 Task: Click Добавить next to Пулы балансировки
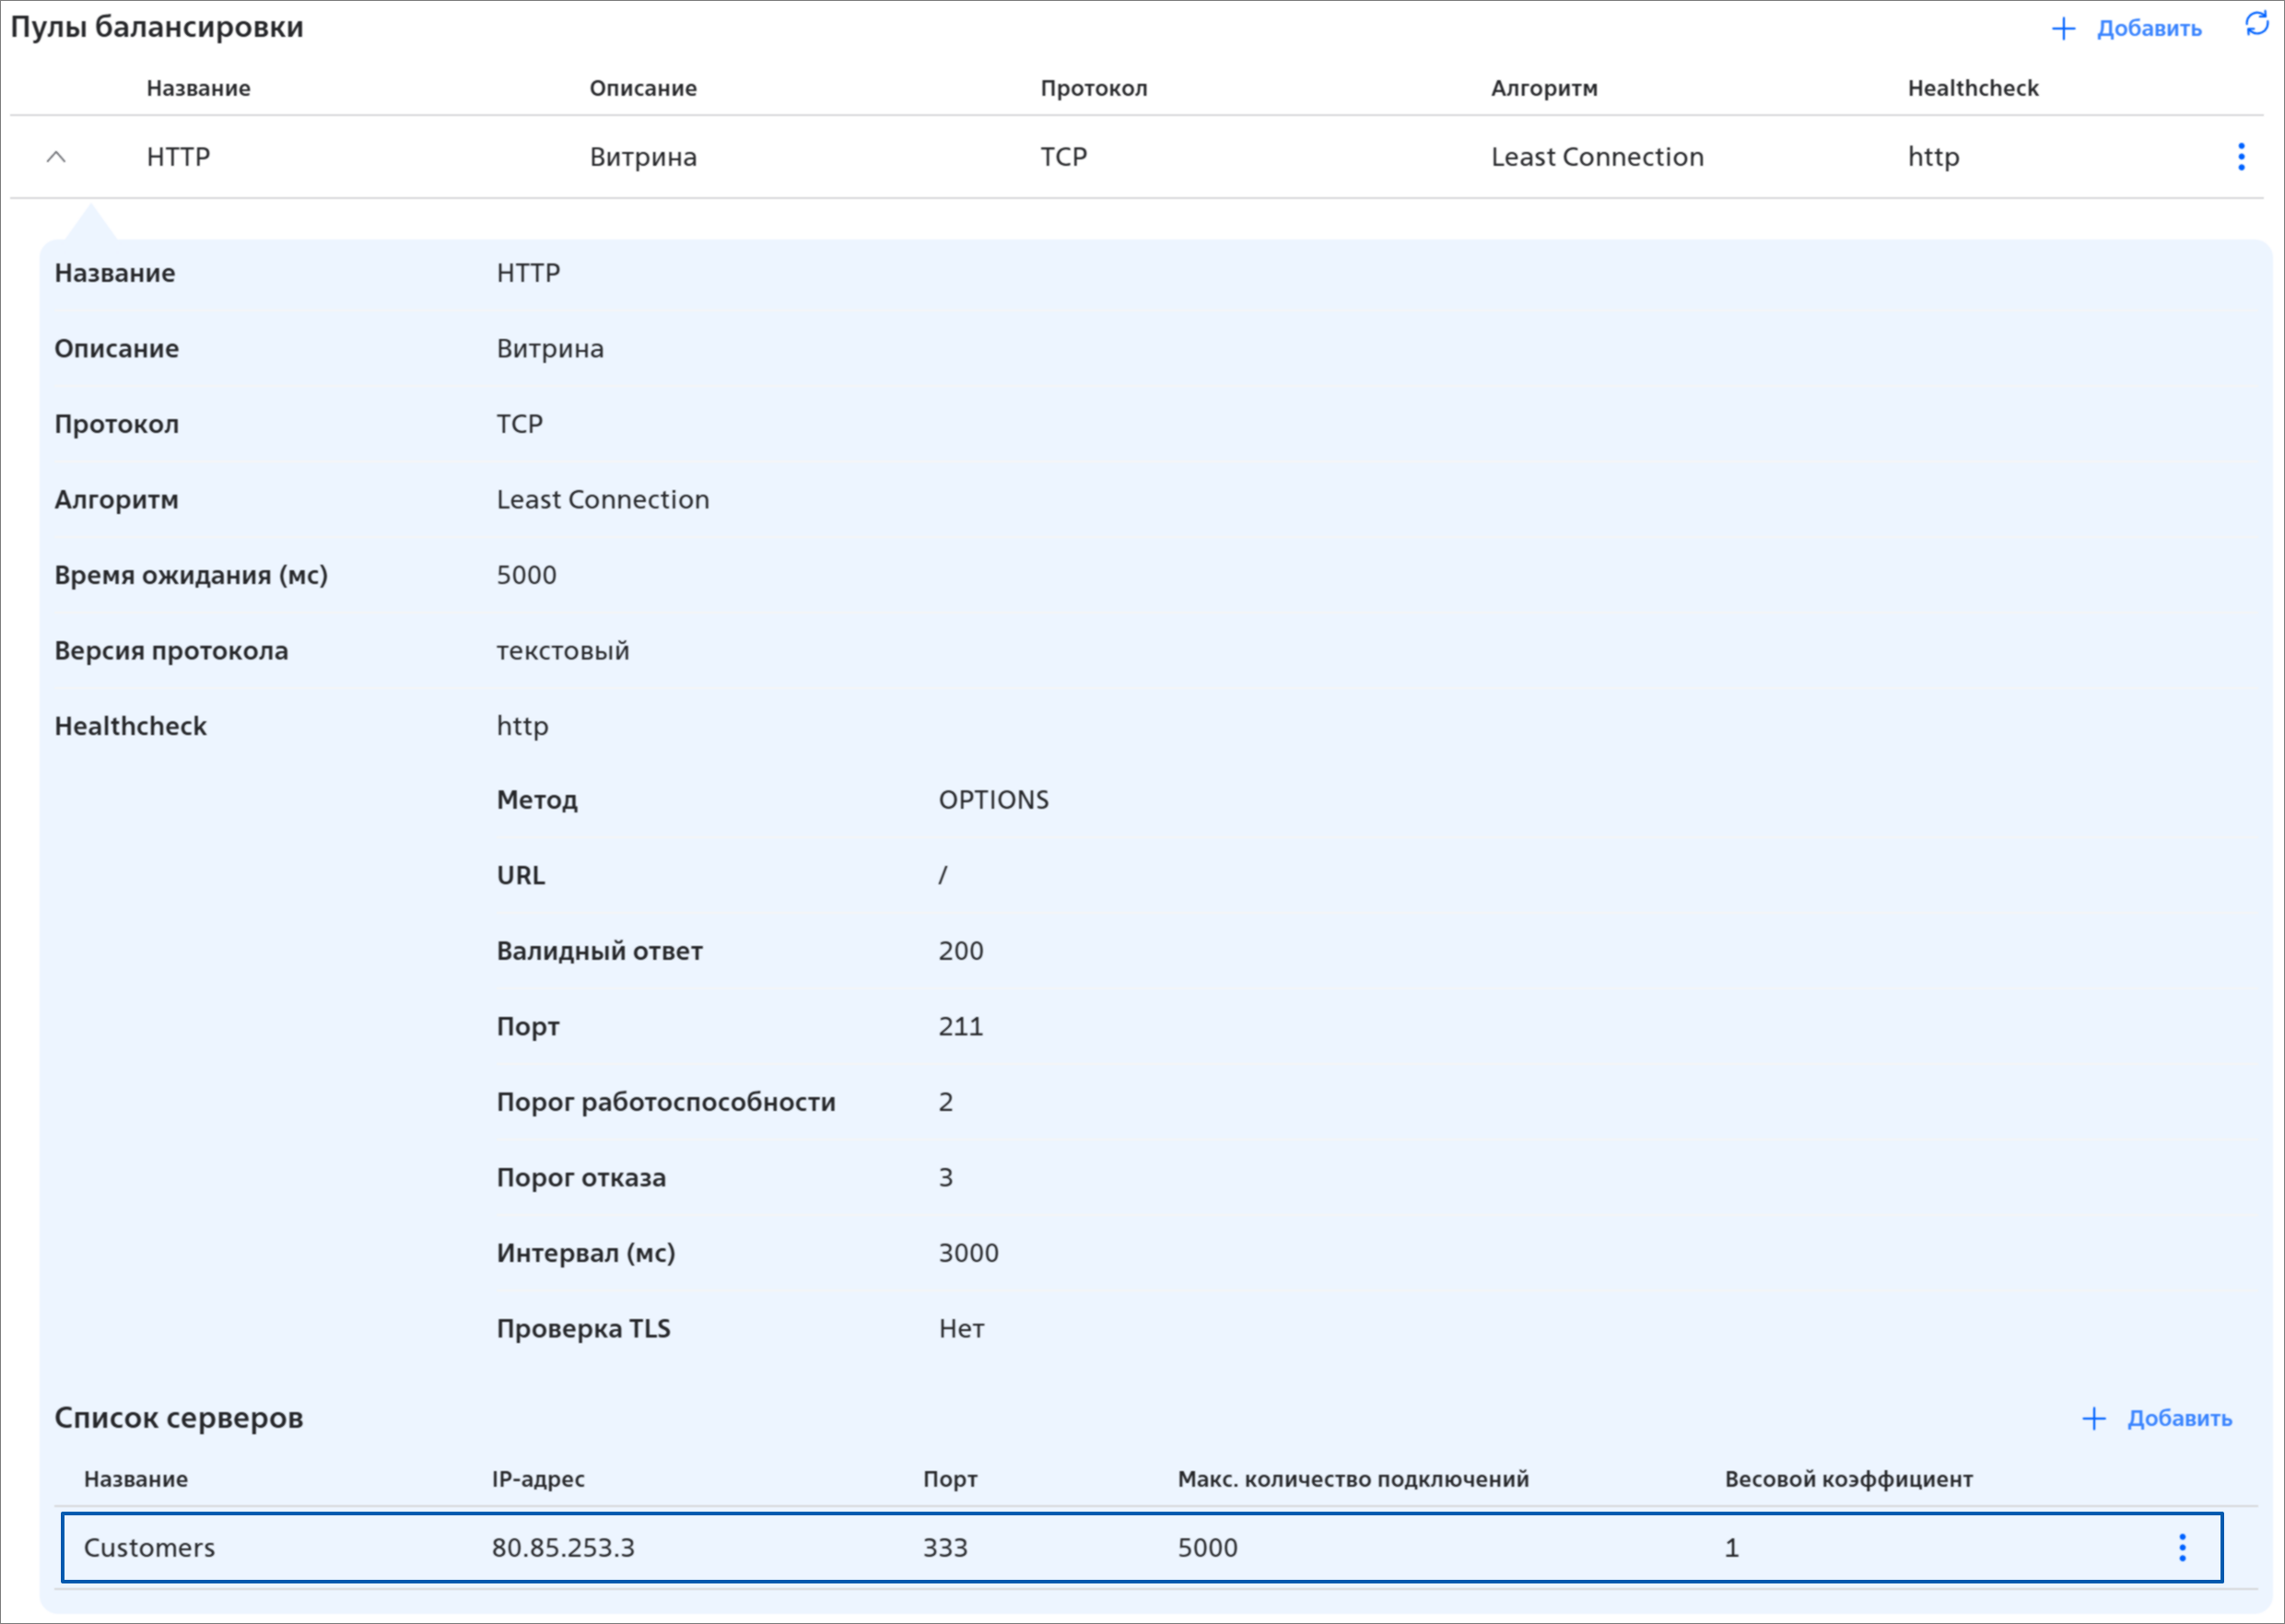pos(2127,28)
